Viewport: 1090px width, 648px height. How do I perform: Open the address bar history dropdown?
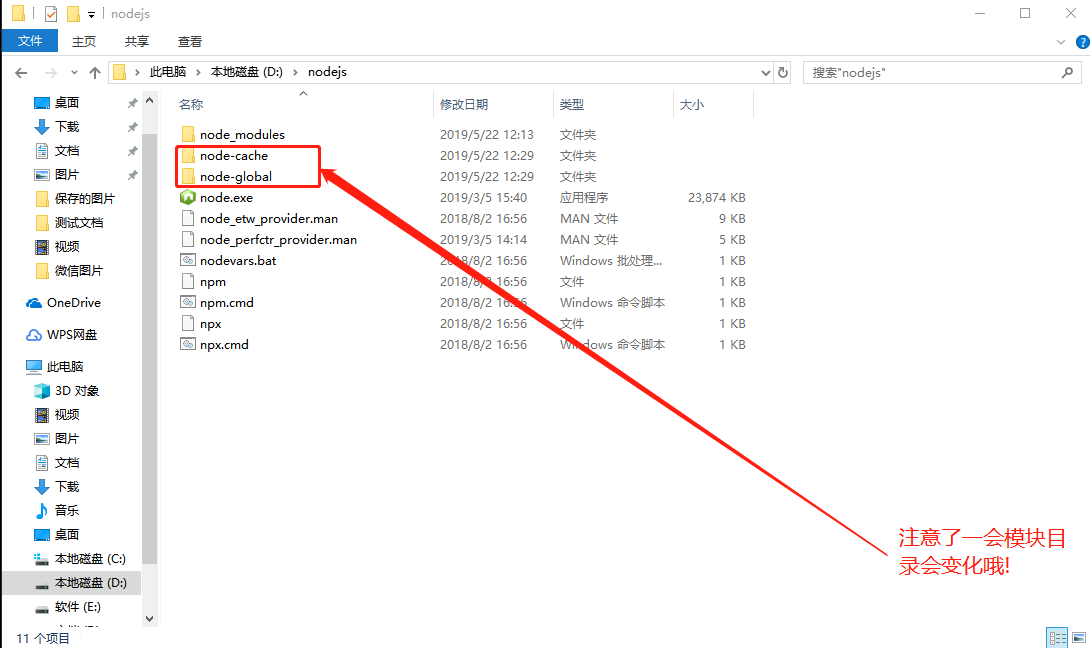[766, 72]
